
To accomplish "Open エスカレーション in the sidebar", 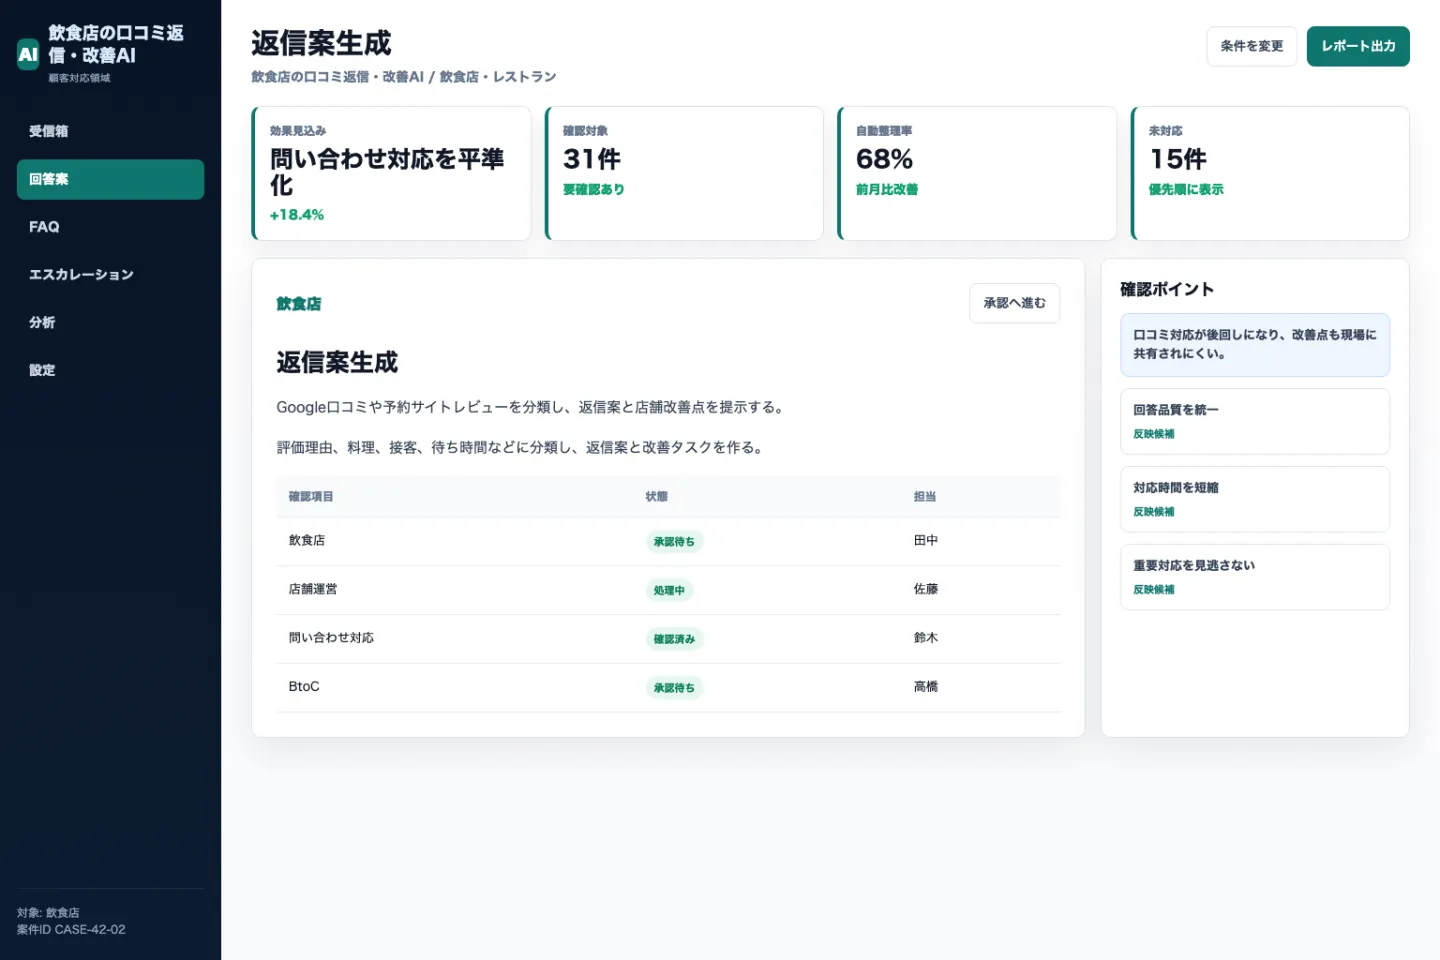I will pyautogui.click(x=110, y=274).
